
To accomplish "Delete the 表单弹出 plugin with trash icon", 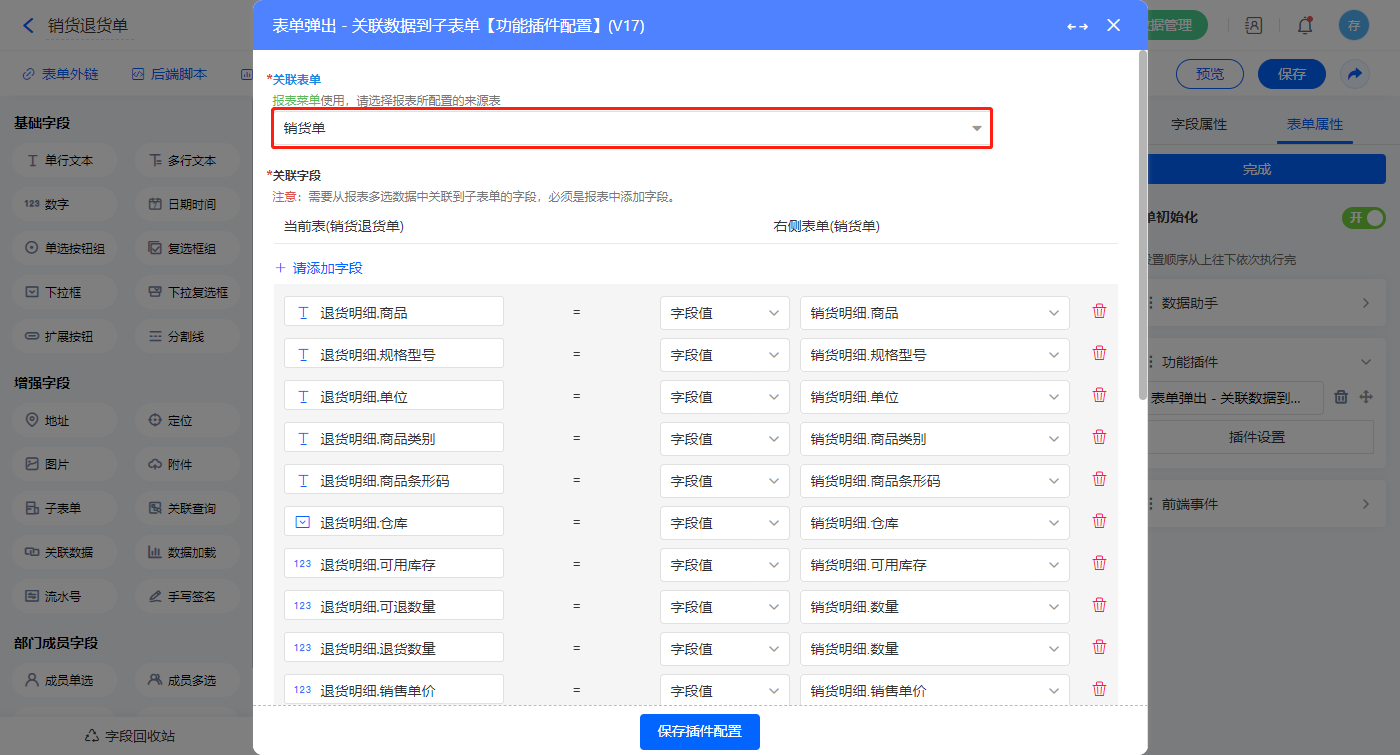I will click(x=1342, y=397).
